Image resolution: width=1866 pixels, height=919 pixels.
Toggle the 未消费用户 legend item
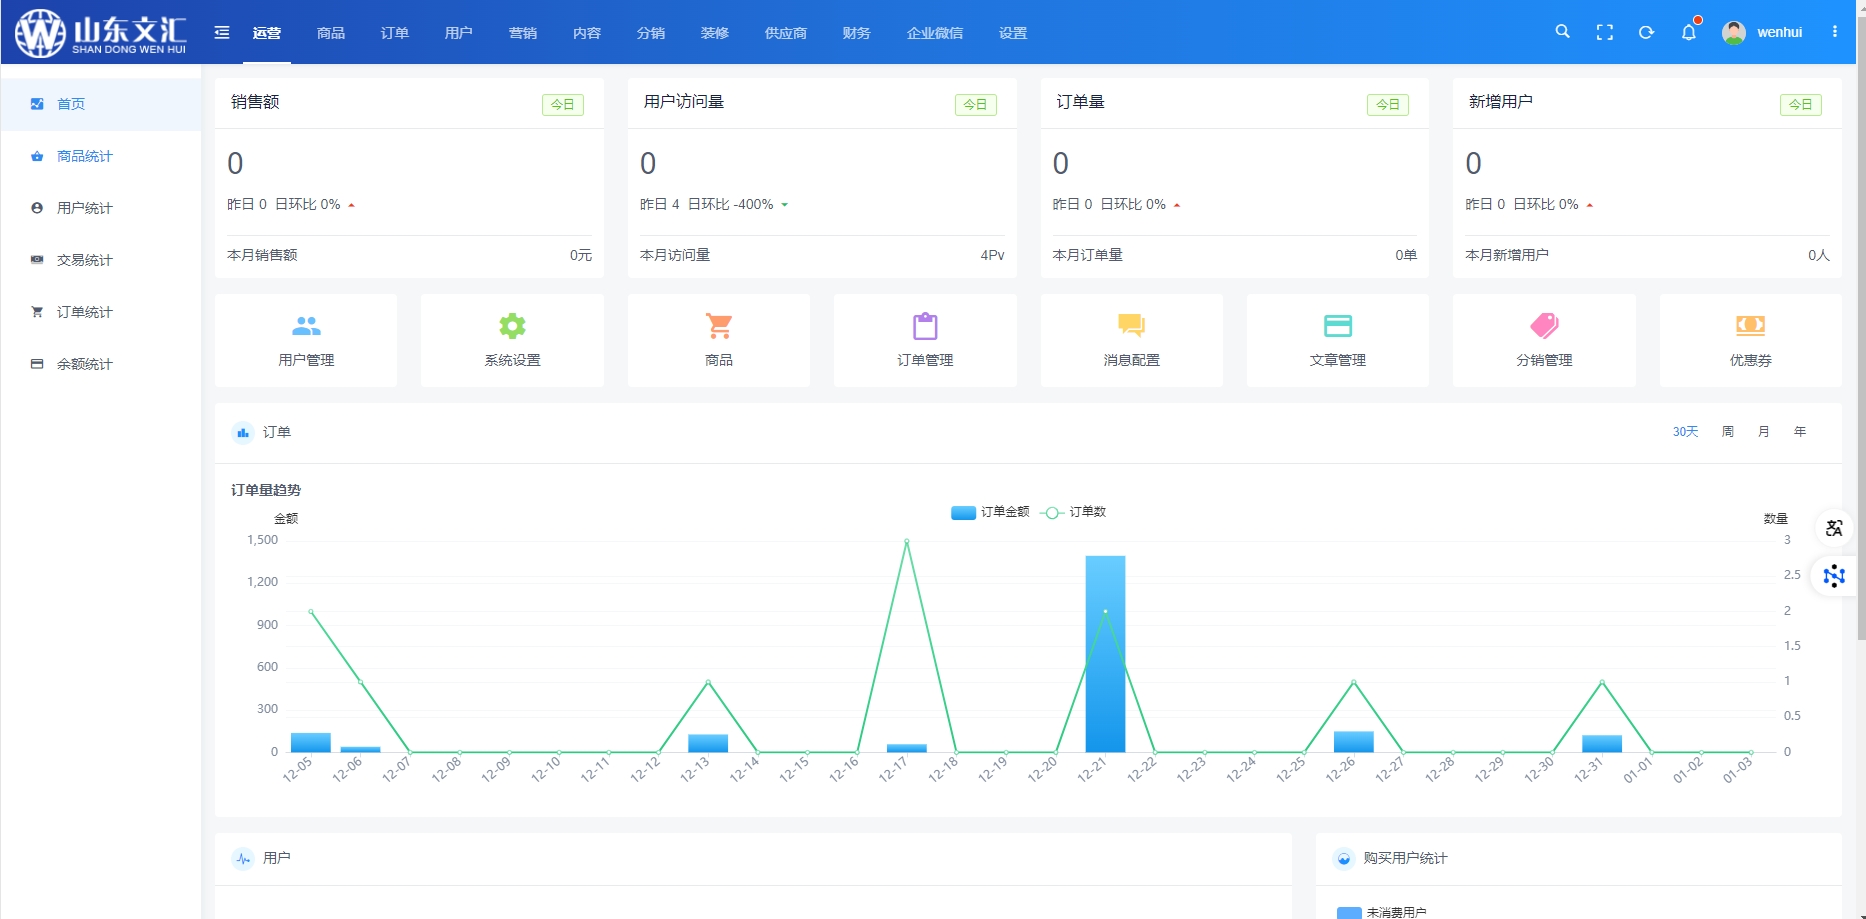tap(1382, 912)
